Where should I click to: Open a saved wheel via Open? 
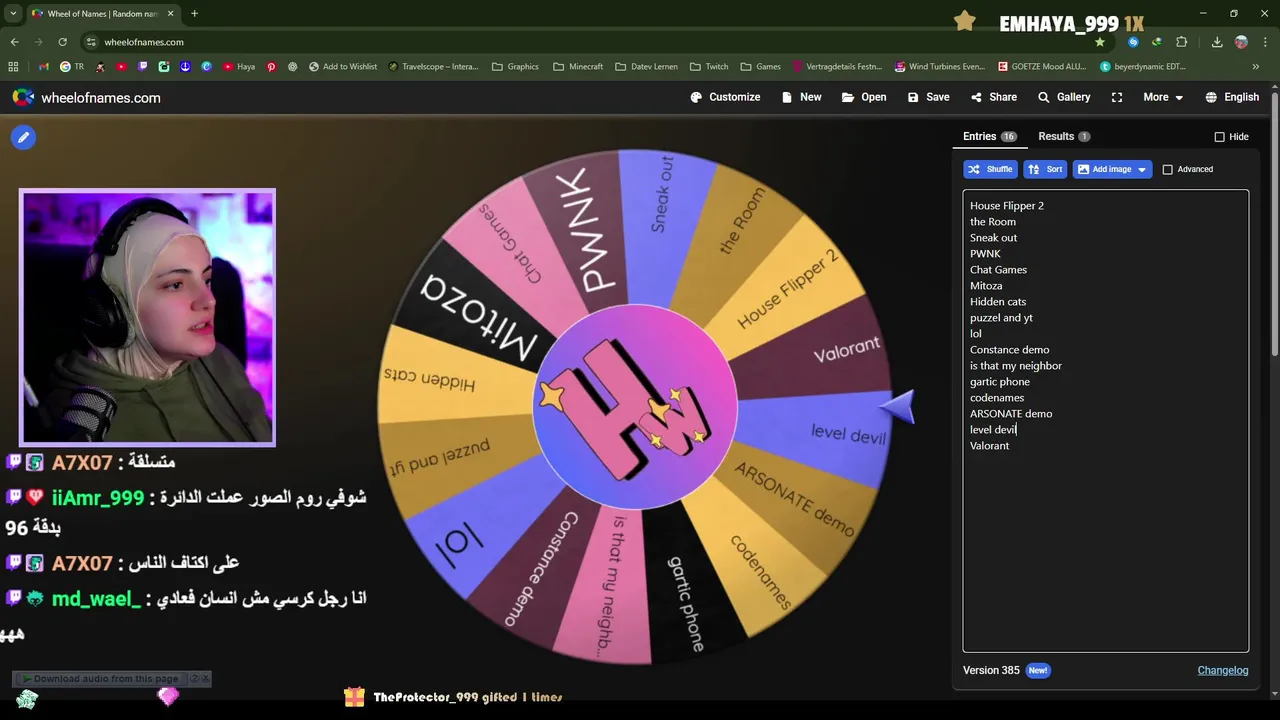[864, 97]
